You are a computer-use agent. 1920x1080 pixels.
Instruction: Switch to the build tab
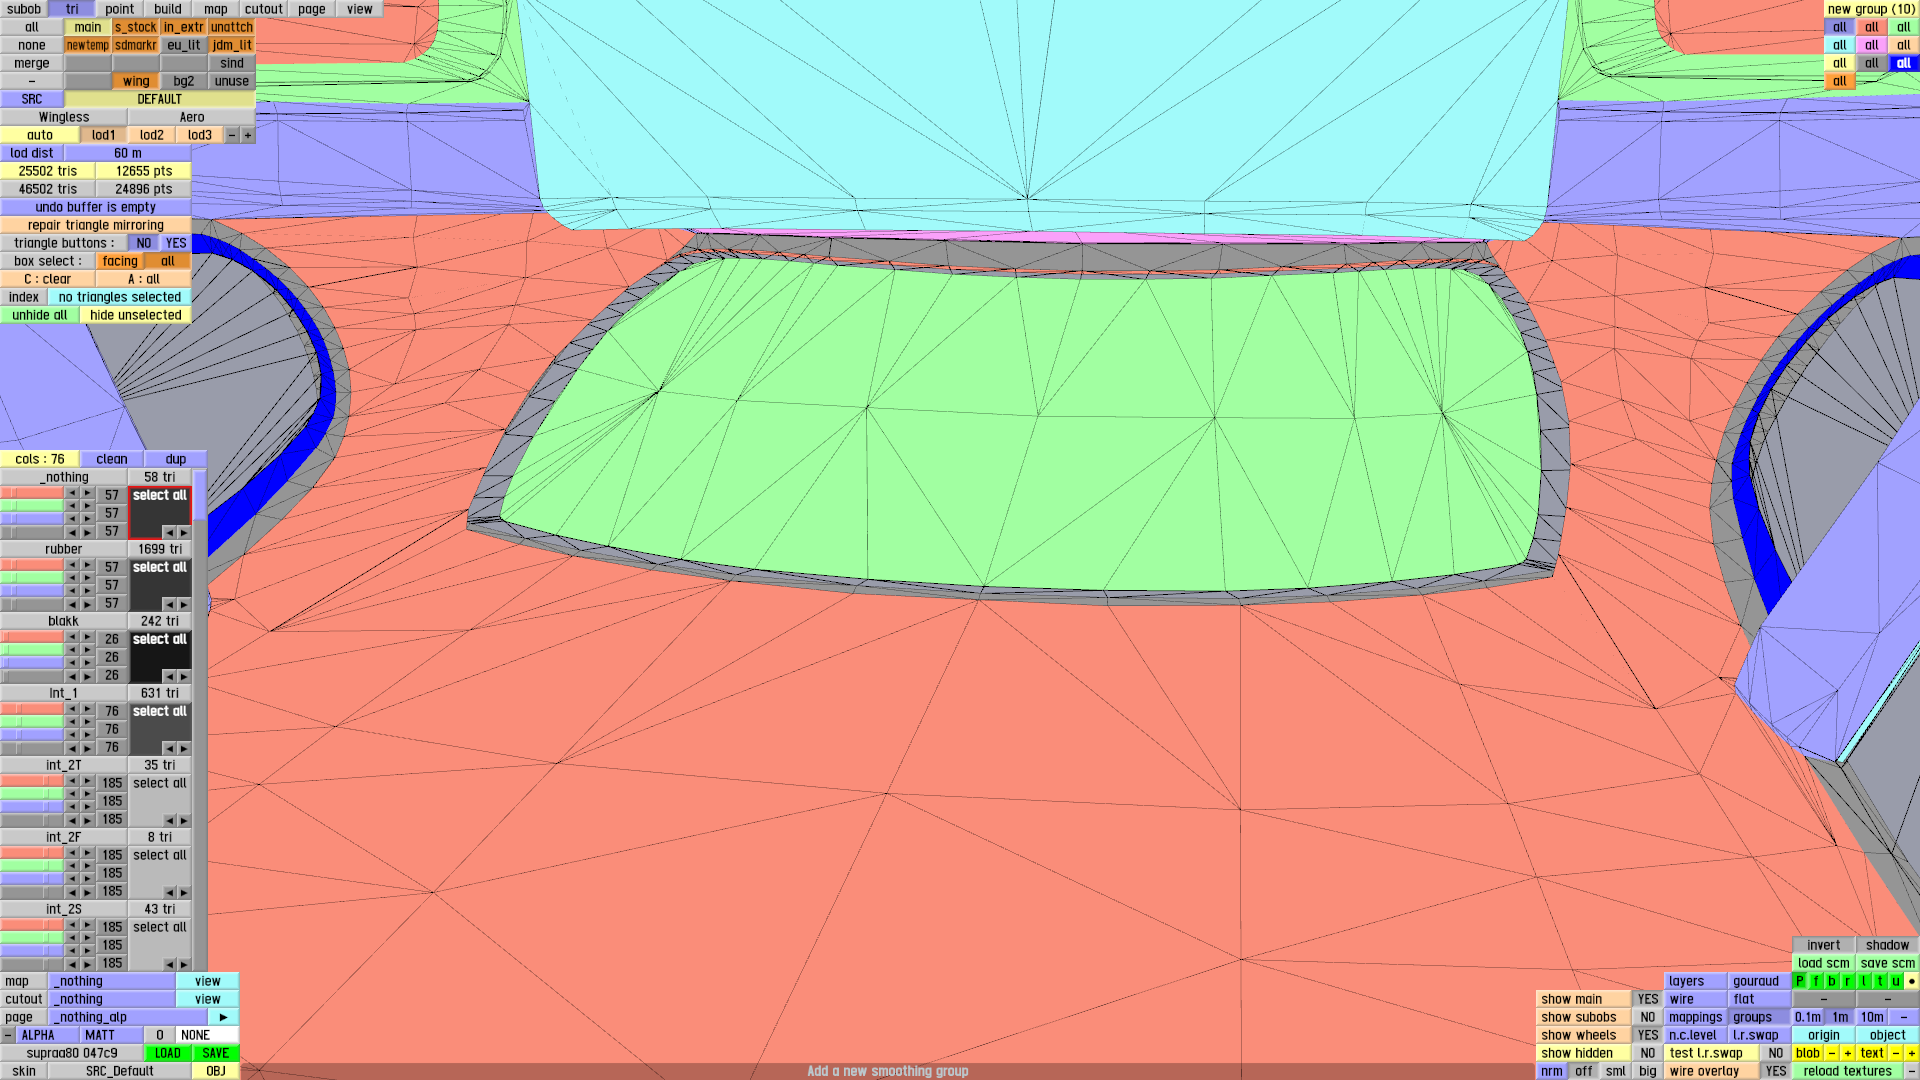coord(168,9)
